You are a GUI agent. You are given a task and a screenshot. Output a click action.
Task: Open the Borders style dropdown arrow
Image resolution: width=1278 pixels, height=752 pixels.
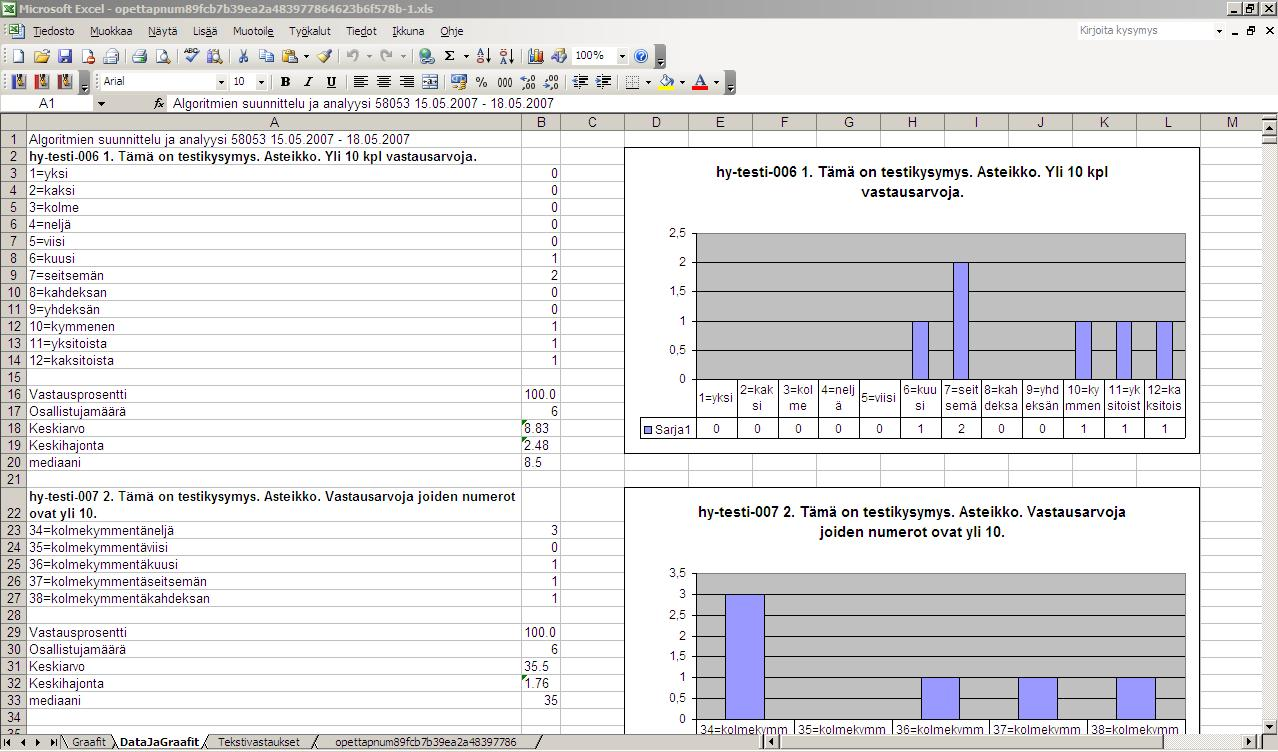point(647,82)
